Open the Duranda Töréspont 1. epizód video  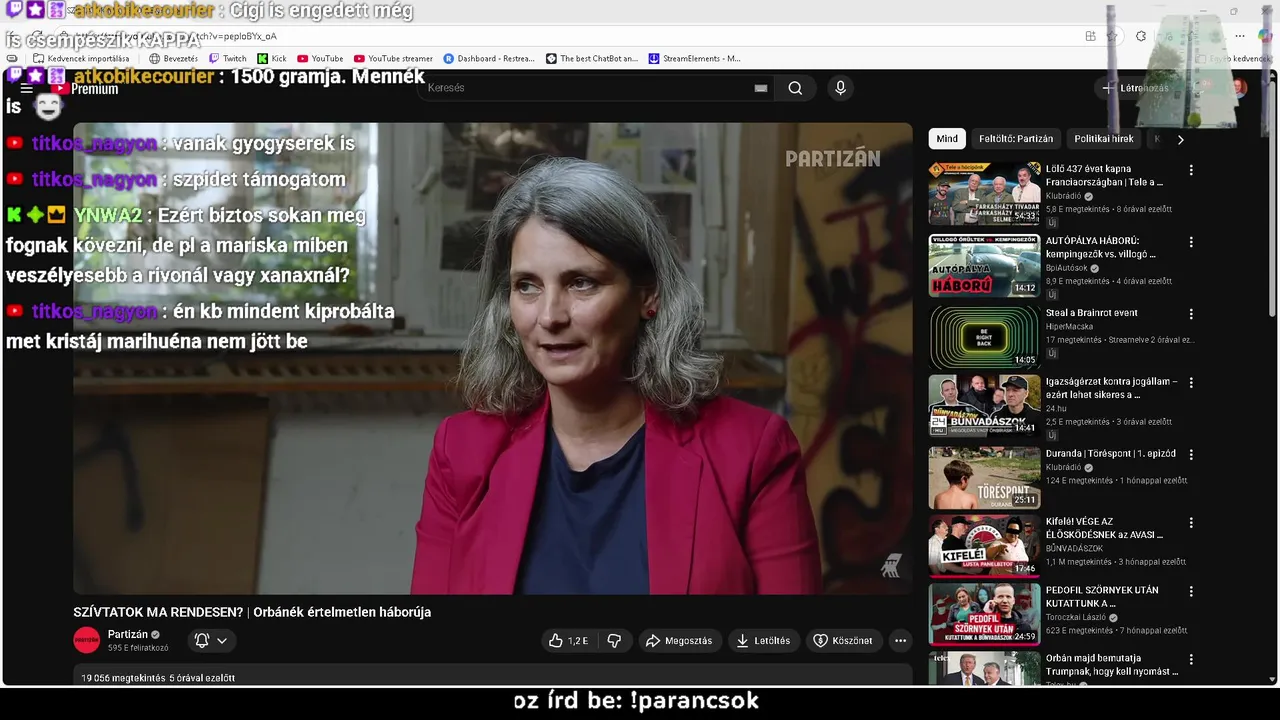pyautogui.click(x=984, y=477)
